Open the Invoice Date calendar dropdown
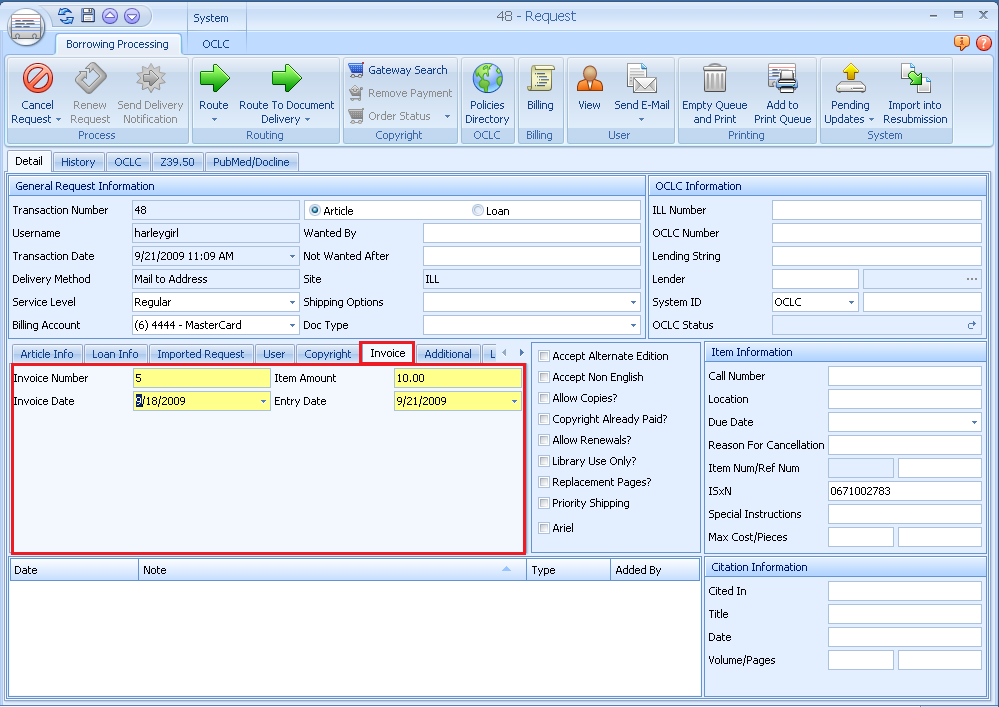Screen dimensions: 999x707 click(262, 400)
